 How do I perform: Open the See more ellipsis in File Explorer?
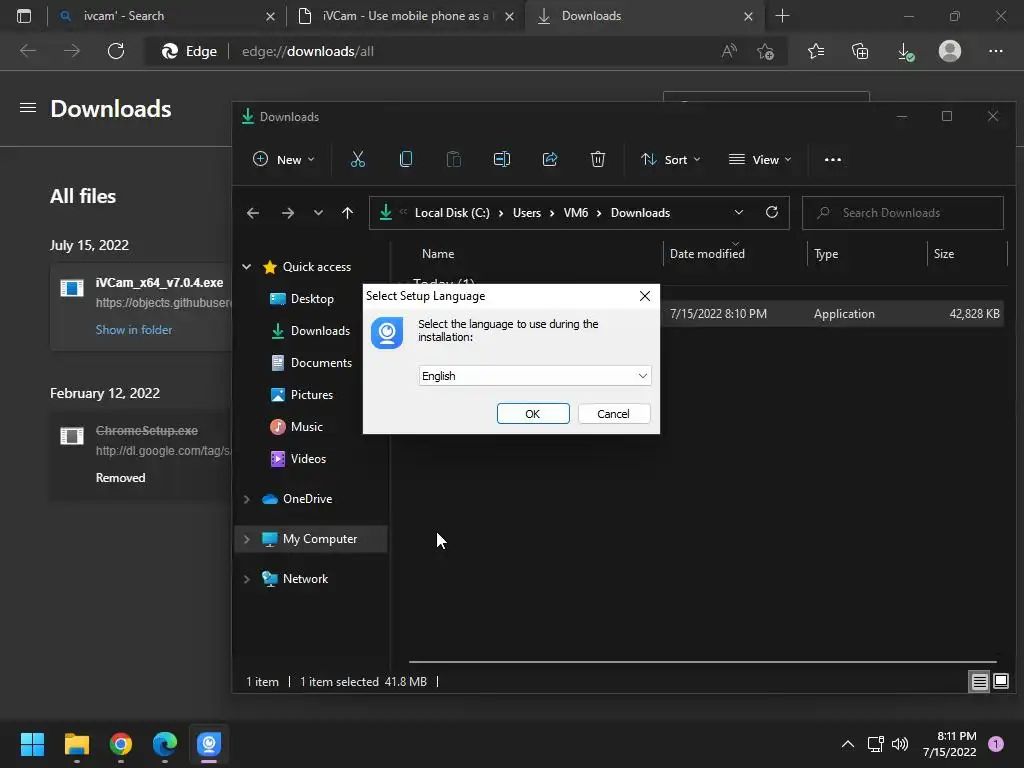(x=833, y=159)
